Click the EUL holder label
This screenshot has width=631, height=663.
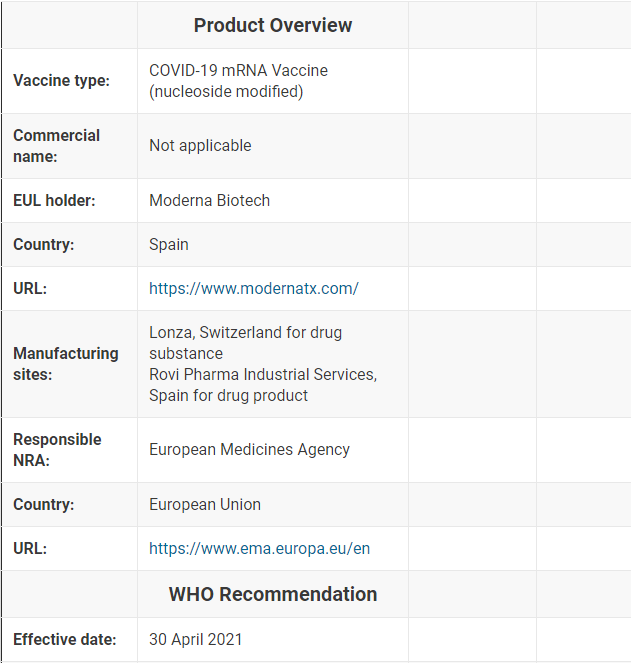click(x=54, y=200)
